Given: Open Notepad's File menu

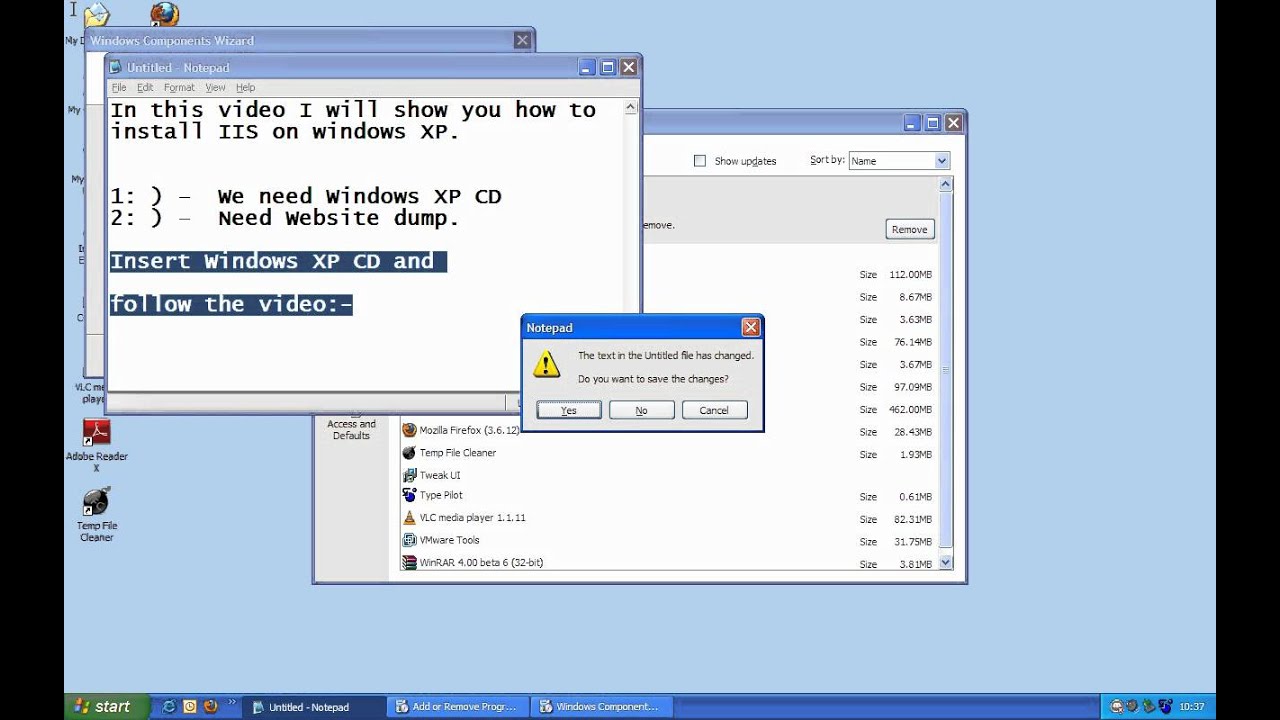Looking at the screenshot, I should (119, 88).
